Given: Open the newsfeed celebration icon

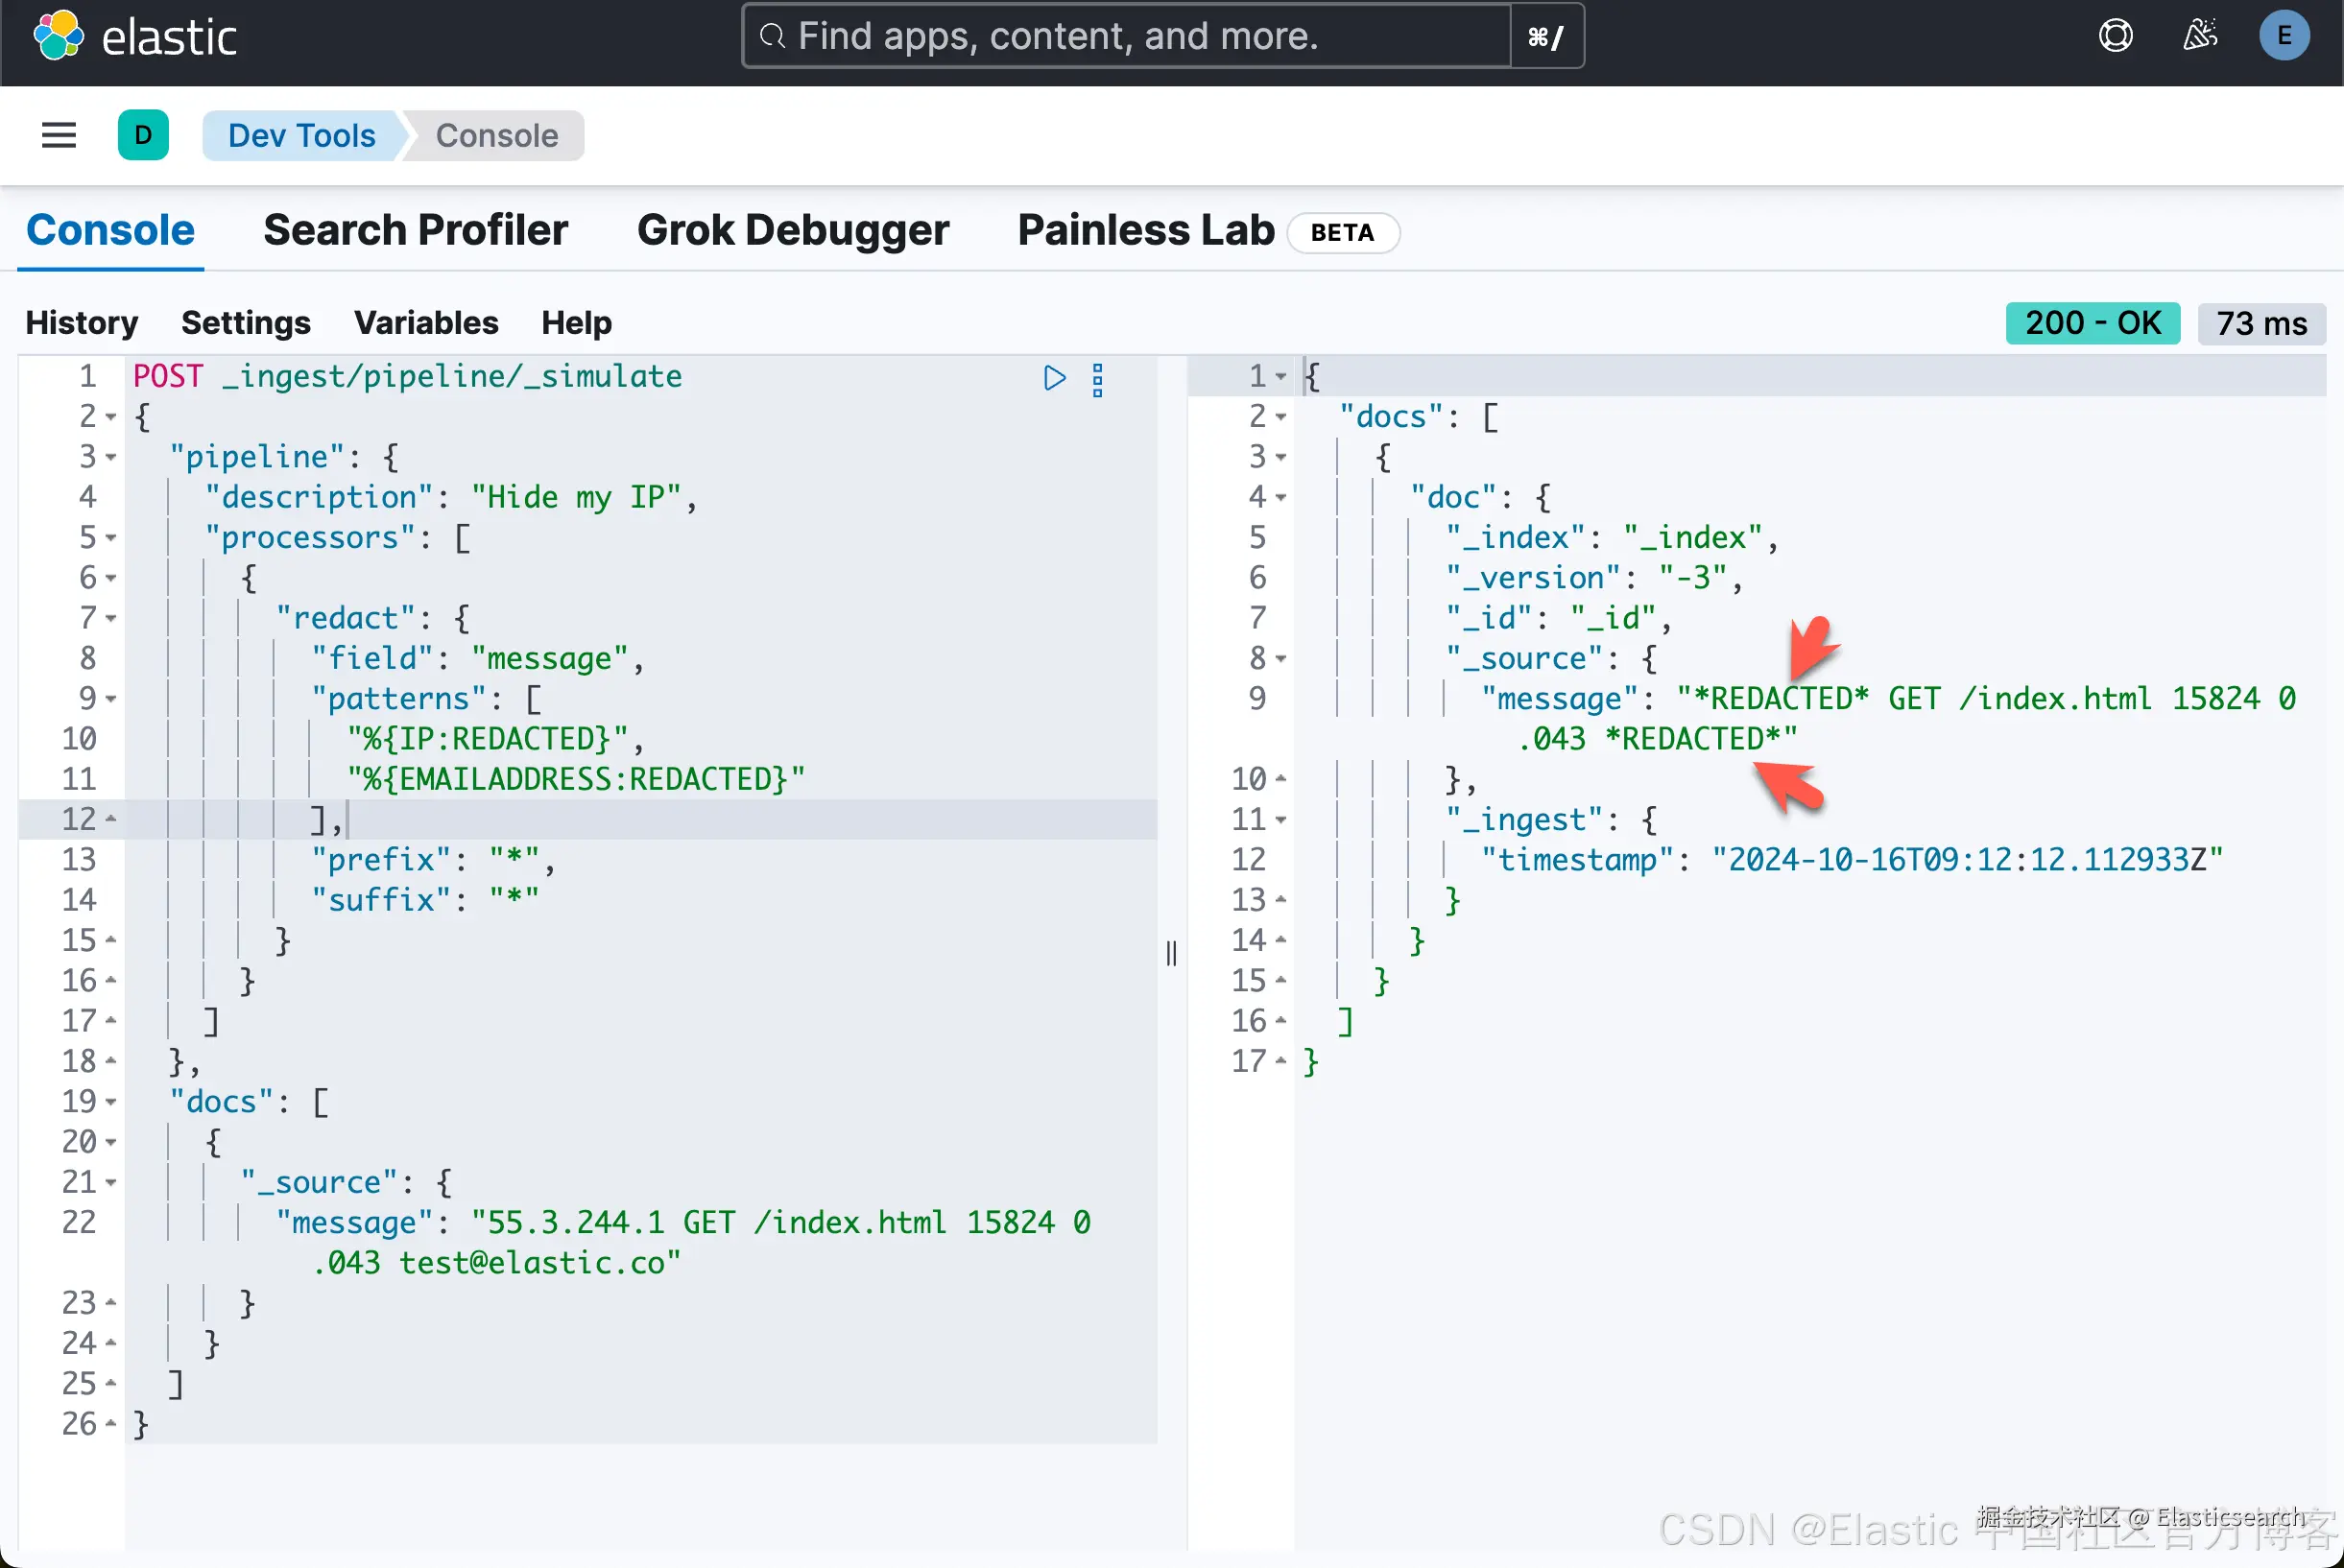Looking at the screenshot, I should [2199, 36].
